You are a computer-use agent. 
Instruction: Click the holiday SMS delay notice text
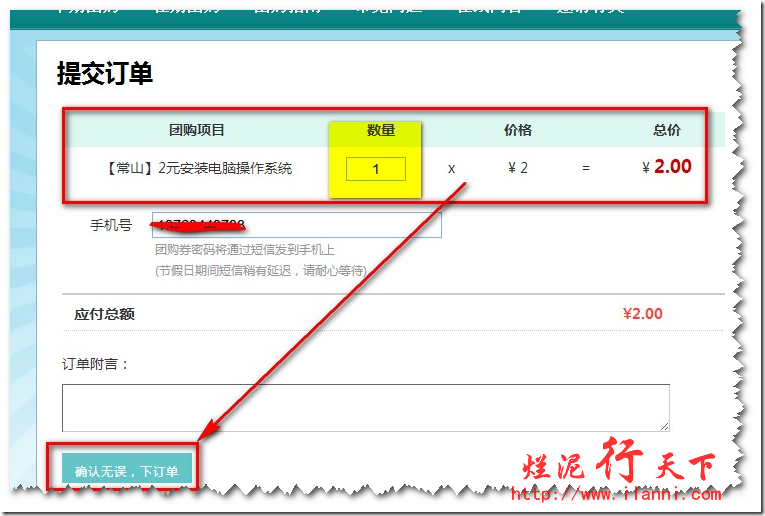pyautogui.click(x=261, y=270)
